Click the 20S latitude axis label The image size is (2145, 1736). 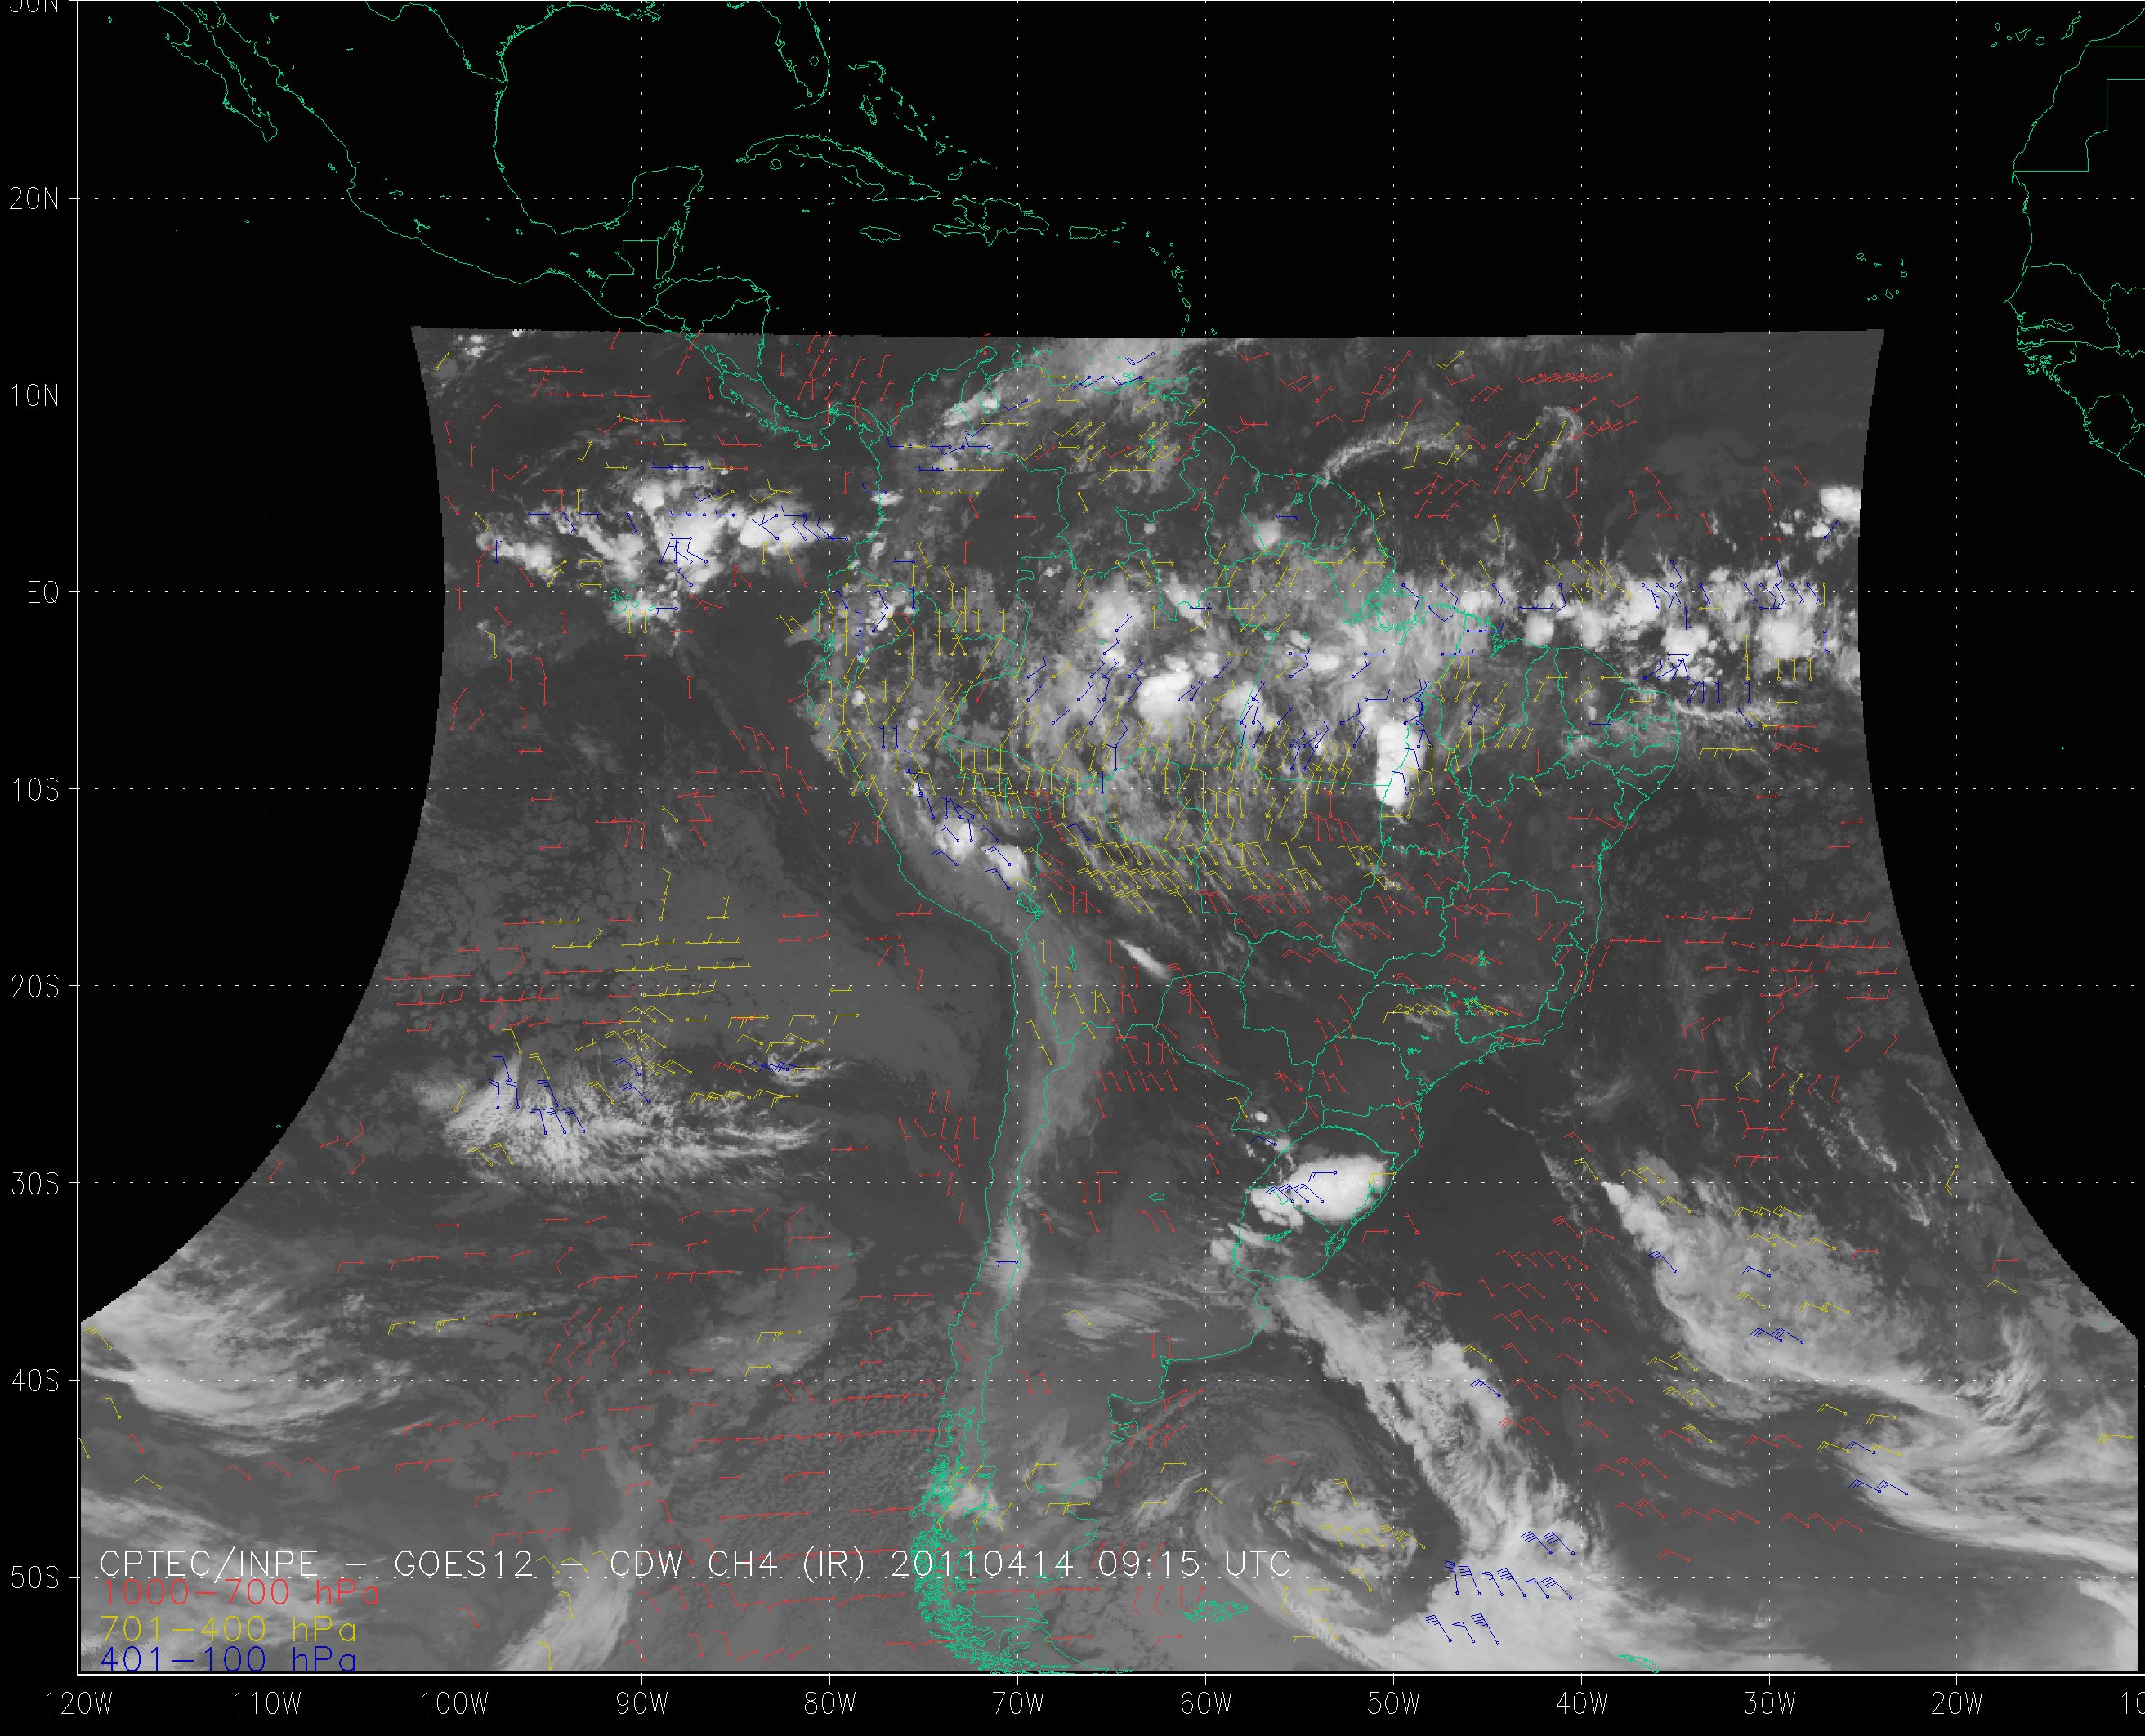(34, 988)
